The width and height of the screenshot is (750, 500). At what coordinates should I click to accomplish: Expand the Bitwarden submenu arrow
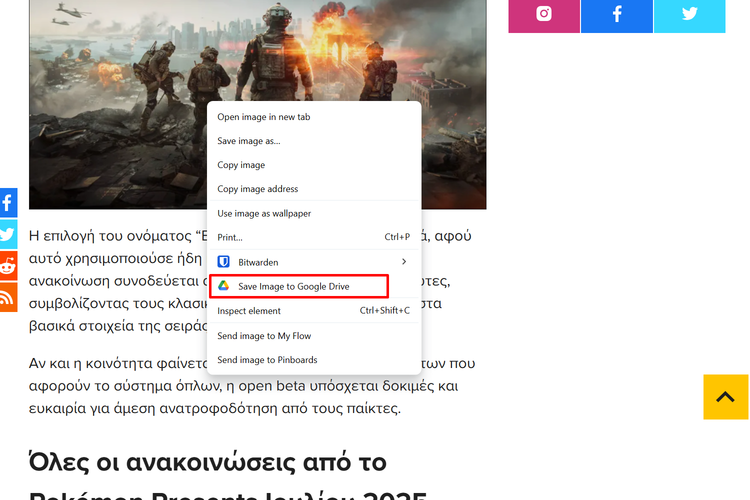pyautogui.click(x=404, y=261)
